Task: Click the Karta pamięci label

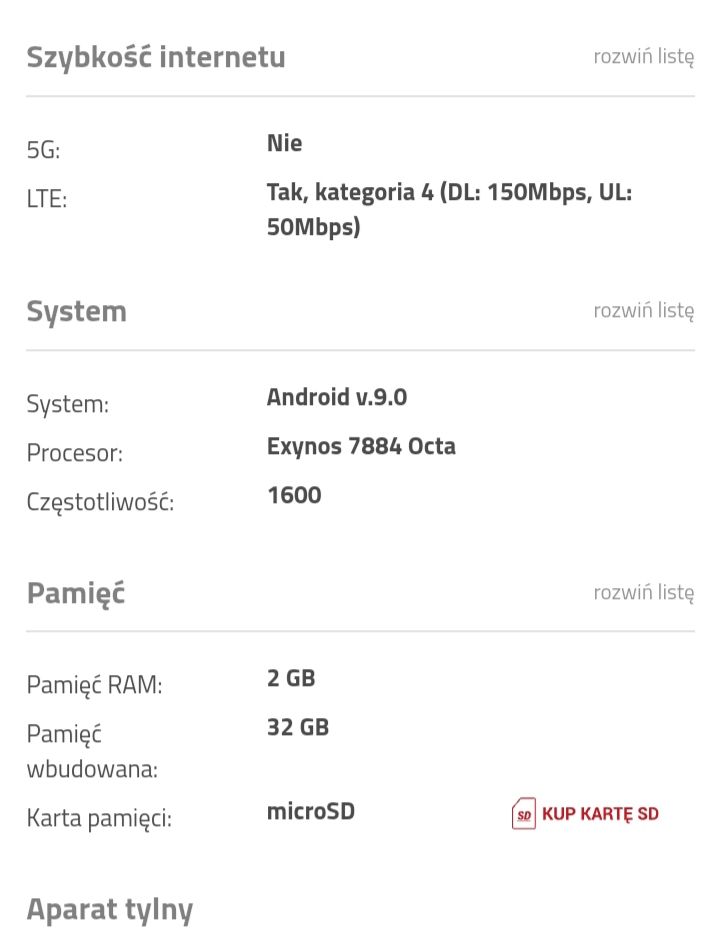Action: click(99, 819)
